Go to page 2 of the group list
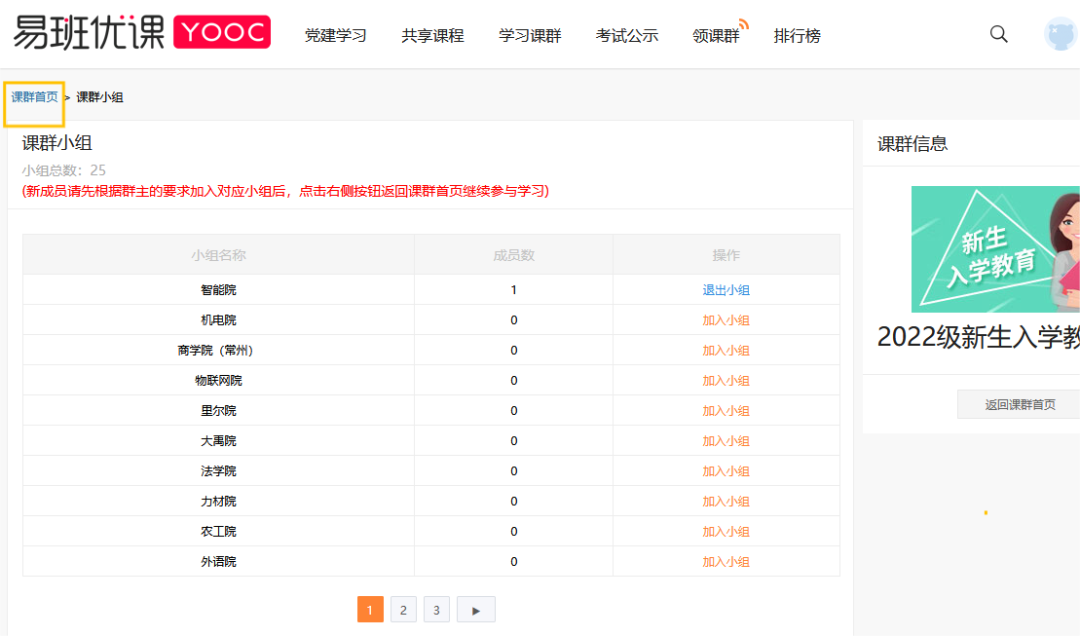The width and height of the screenshot is (1080, 636). [x=403, y=609]
